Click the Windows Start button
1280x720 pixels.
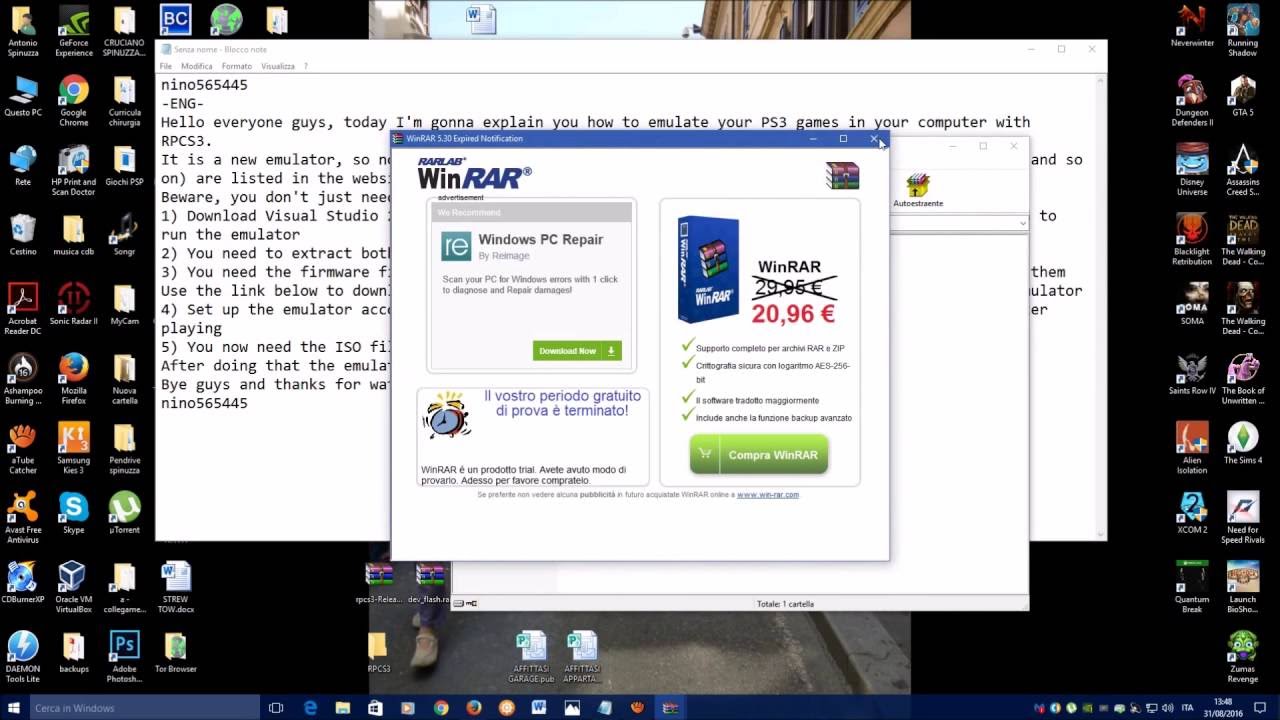tap(12, 708)
